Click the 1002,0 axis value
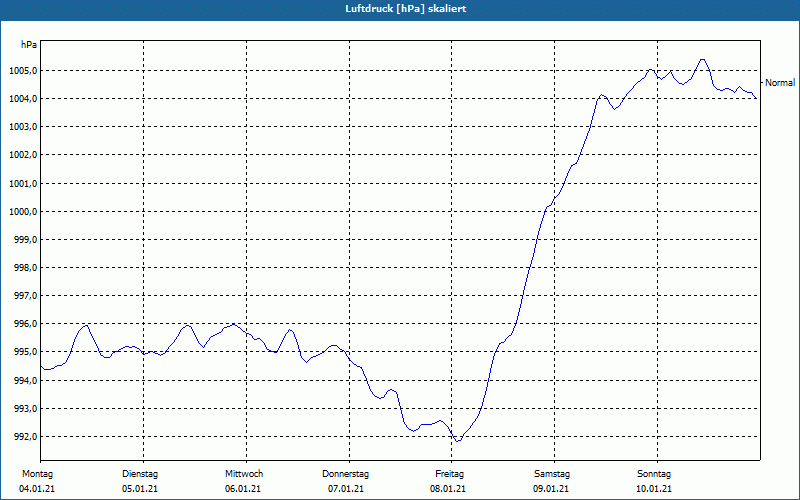This screenshot has height=500, width=800. pos(23,155)
